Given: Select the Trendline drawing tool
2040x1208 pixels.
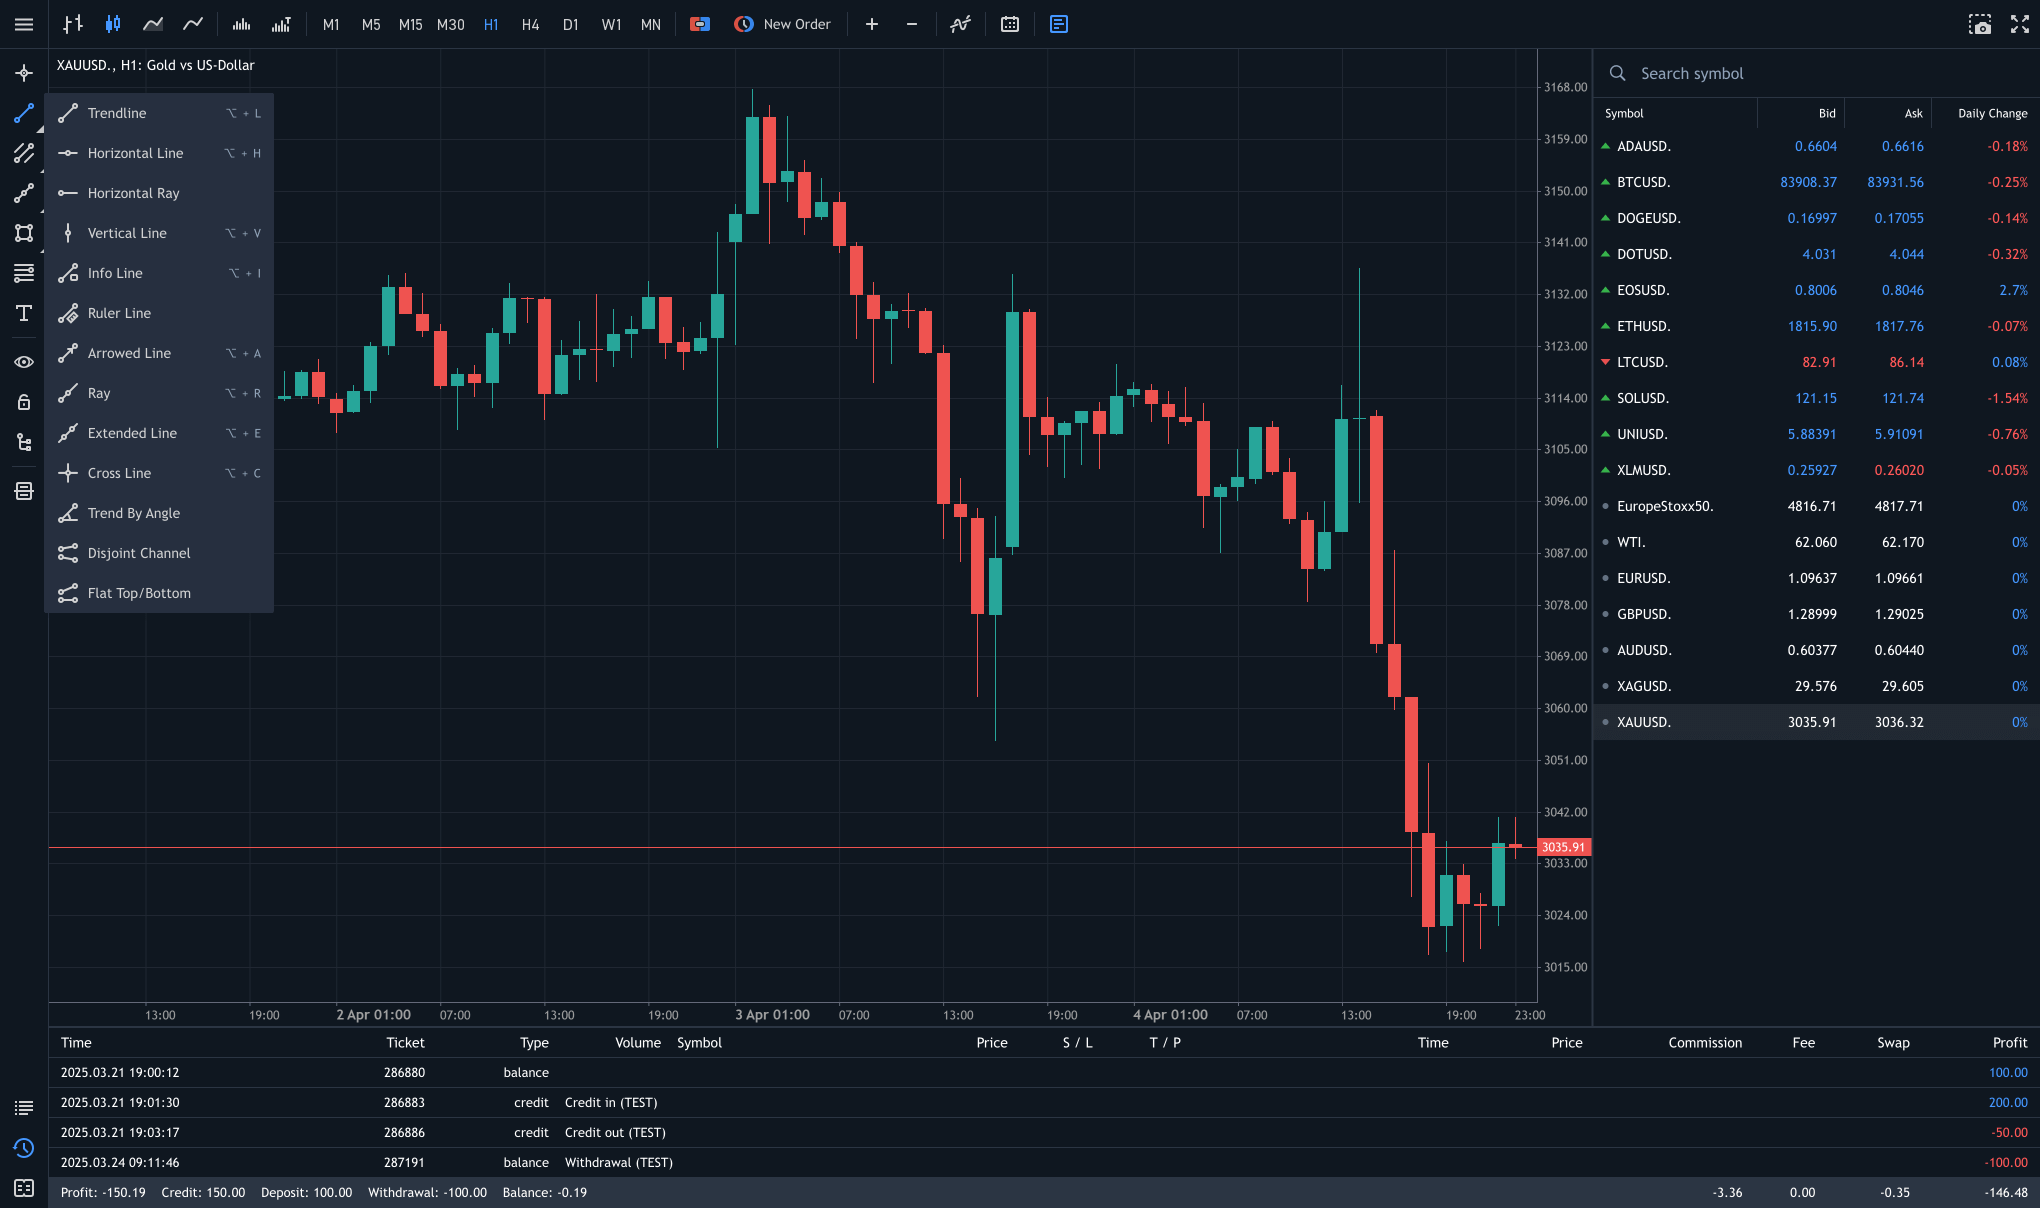Looking at the screenshot, I should (x=117, y=113).
